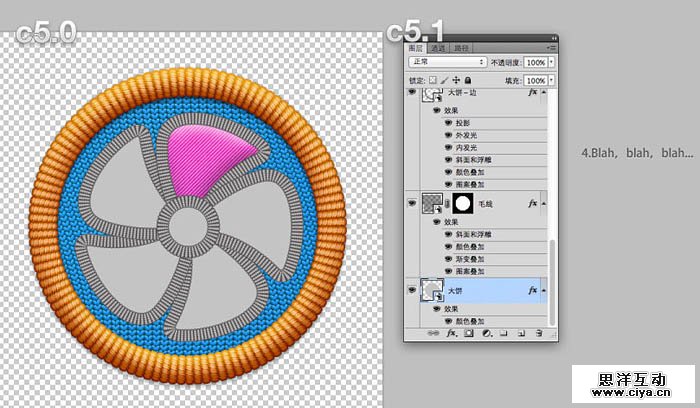Click the layers panel vertical scrollbar
Viewport: 700px width, 408px height.
coord(552,282)
